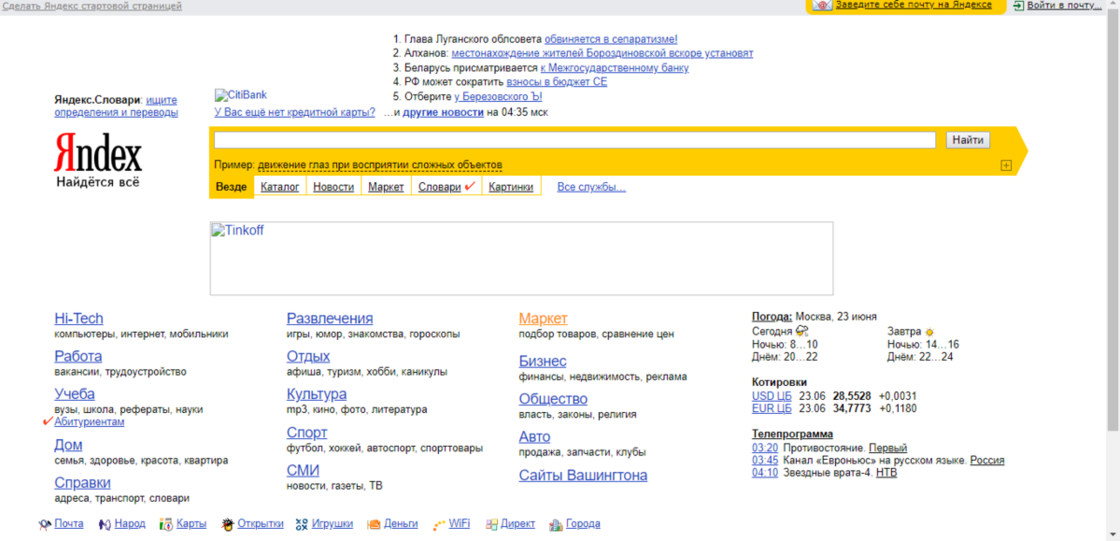This screenshot has height=541, width=1120.
Task: Open the Учеба category
Action: coord(74,394)
